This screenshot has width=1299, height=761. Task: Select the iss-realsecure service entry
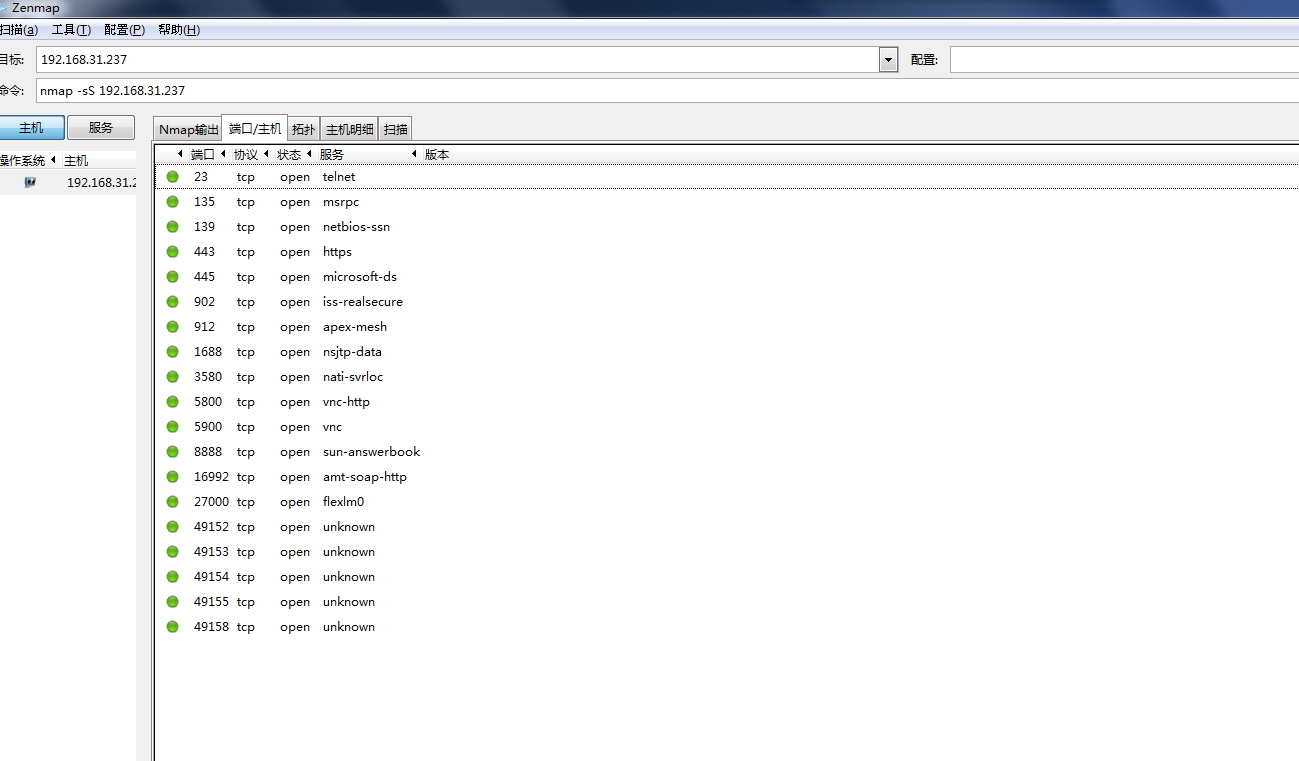(x=363, y=302)
